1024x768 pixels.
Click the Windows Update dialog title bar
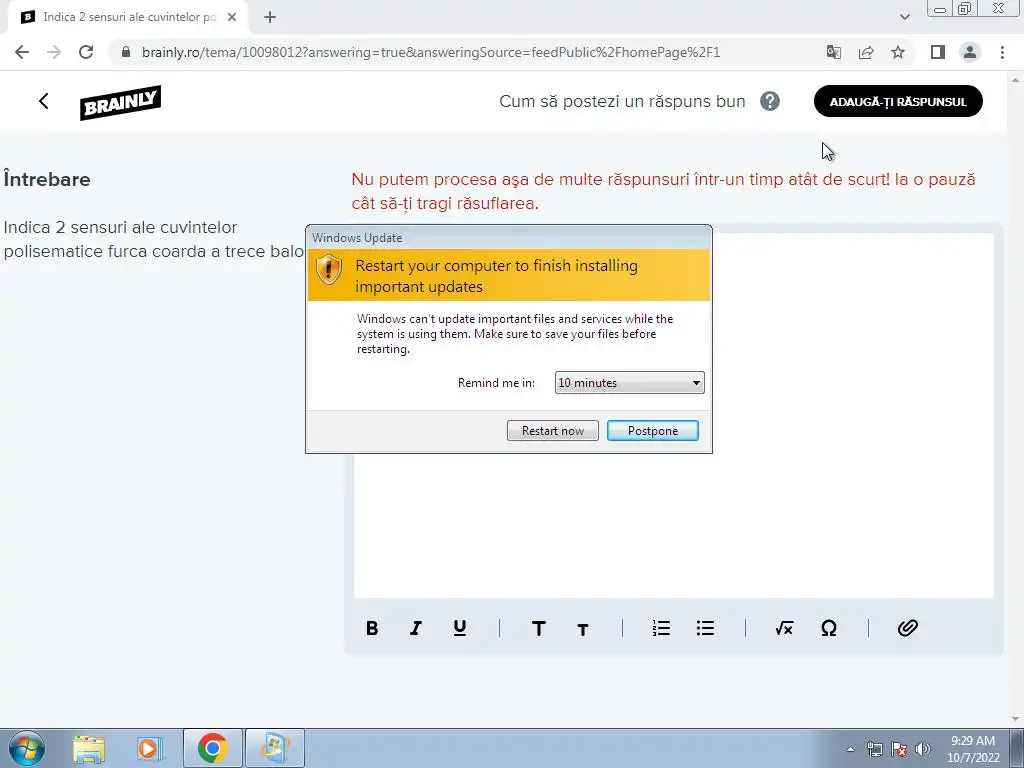pyautogui.click(x=509, y=238)
